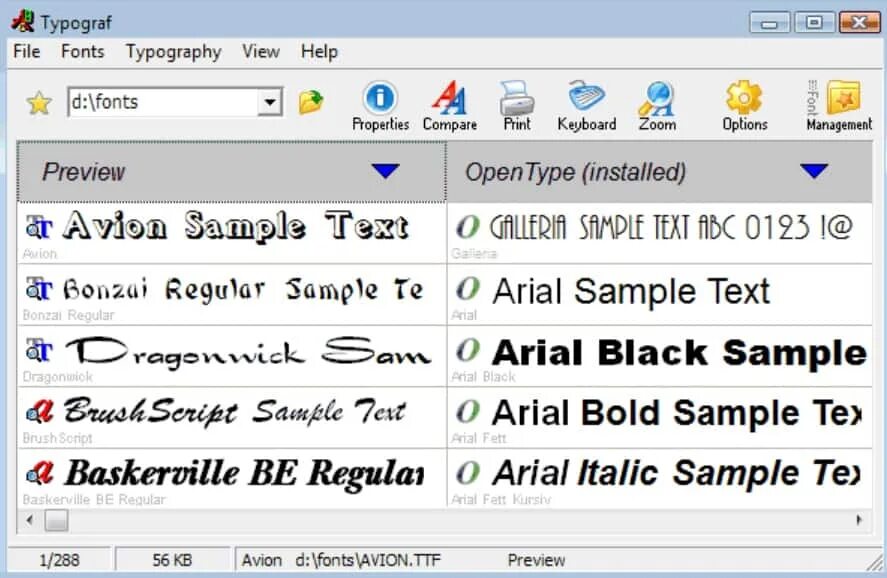The image size is (887, 578).
Task: Click the TrueType icon beside Bonzai Regular
Action: click(x=39, y=289)
